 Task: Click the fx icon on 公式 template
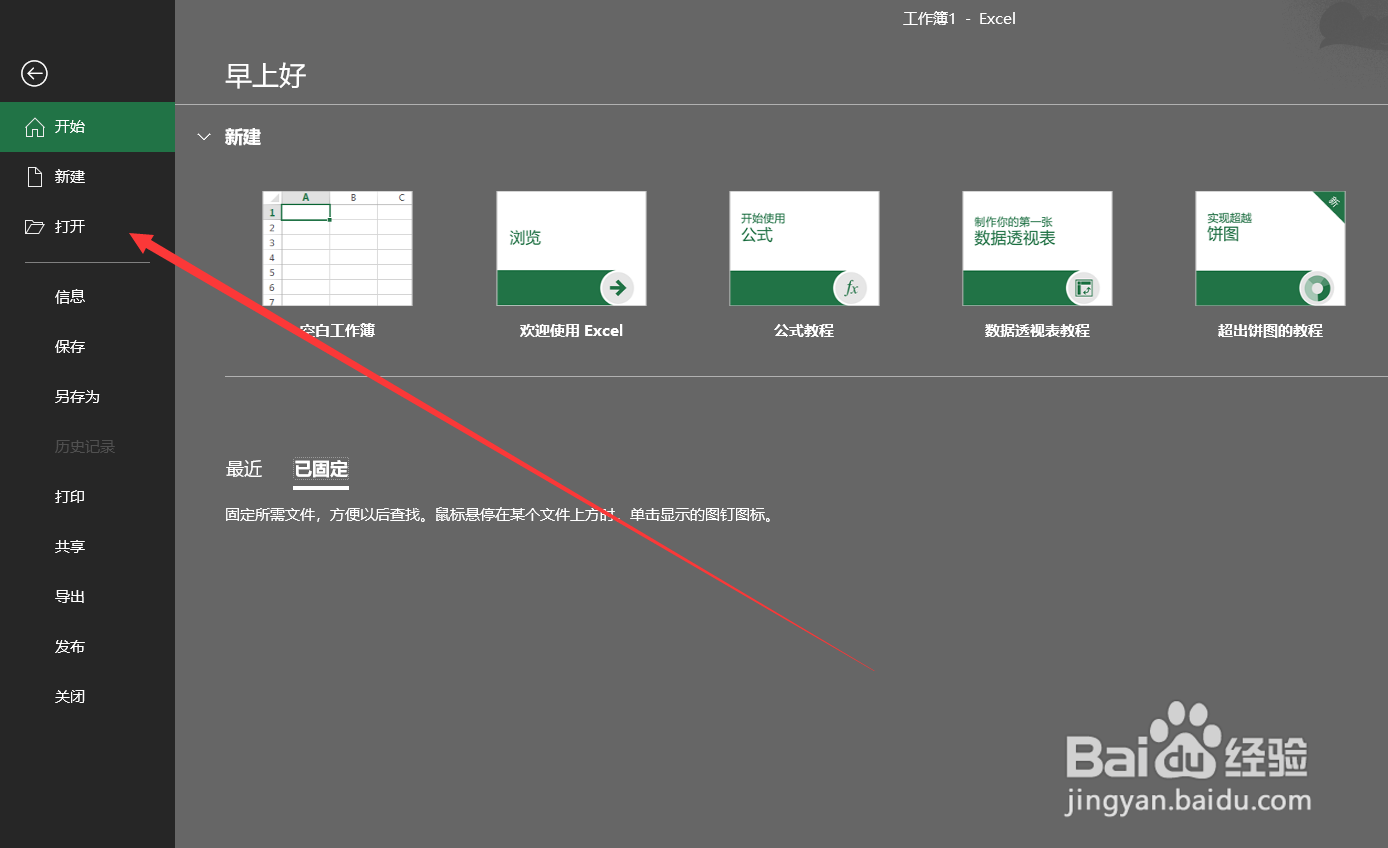pos(851,288)
